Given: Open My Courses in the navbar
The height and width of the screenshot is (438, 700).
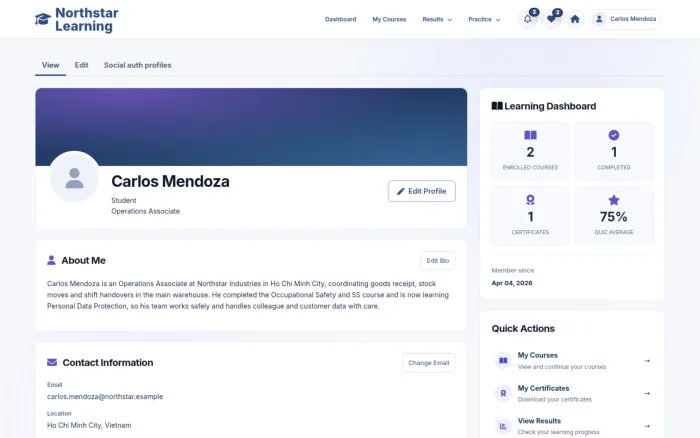Looking at the screenshot, I should 389,20.
